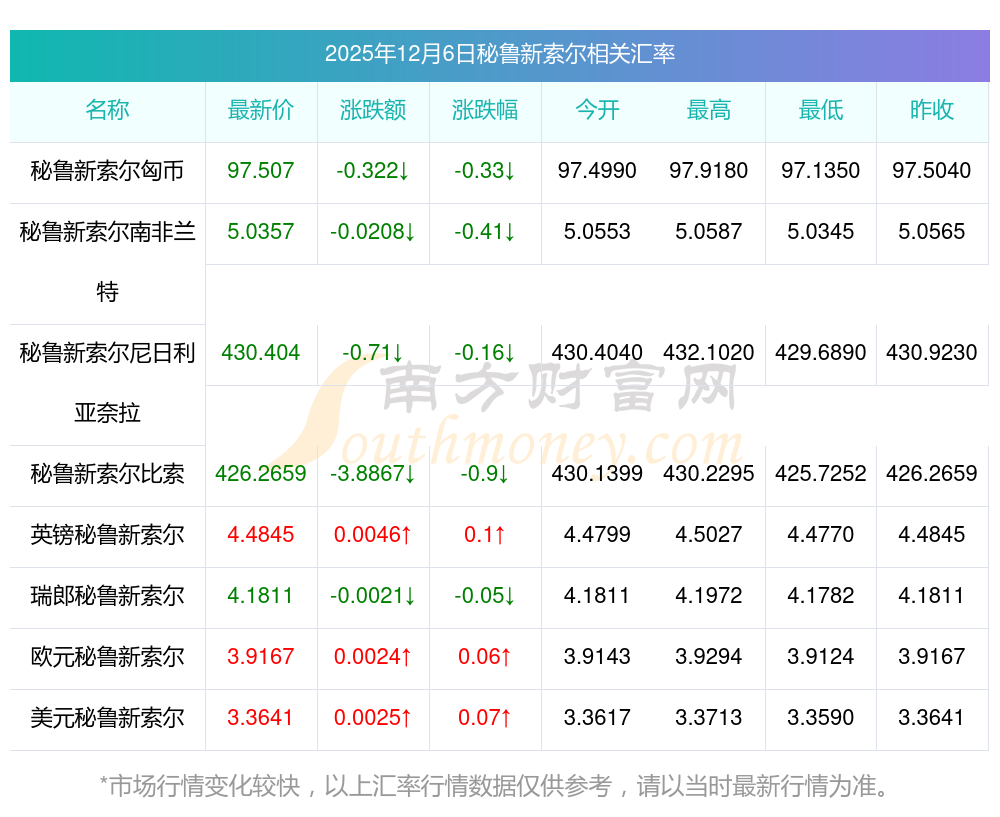Click the 今开 column header
Image resolution: width=1000 pixels, height=817 pixels.
597,110
